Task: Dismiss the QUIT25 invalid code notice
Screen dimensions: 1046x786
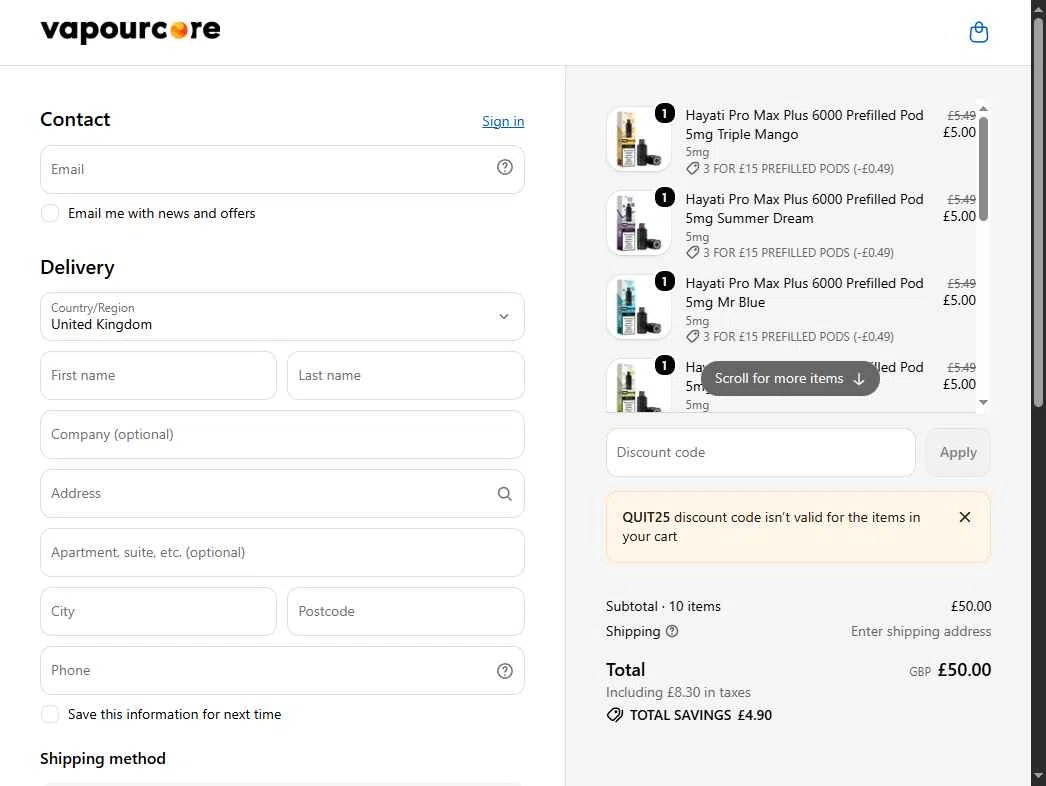Action: pyautogui.click(x=964, y=517)
